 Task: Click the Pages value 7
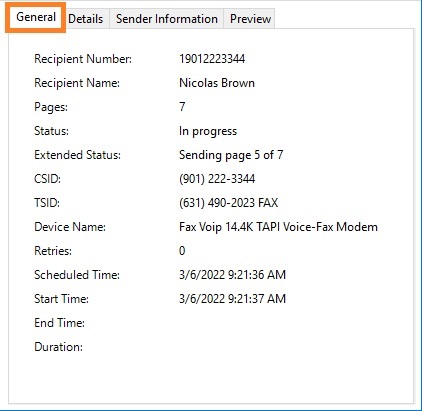click(x=182, y=107)
